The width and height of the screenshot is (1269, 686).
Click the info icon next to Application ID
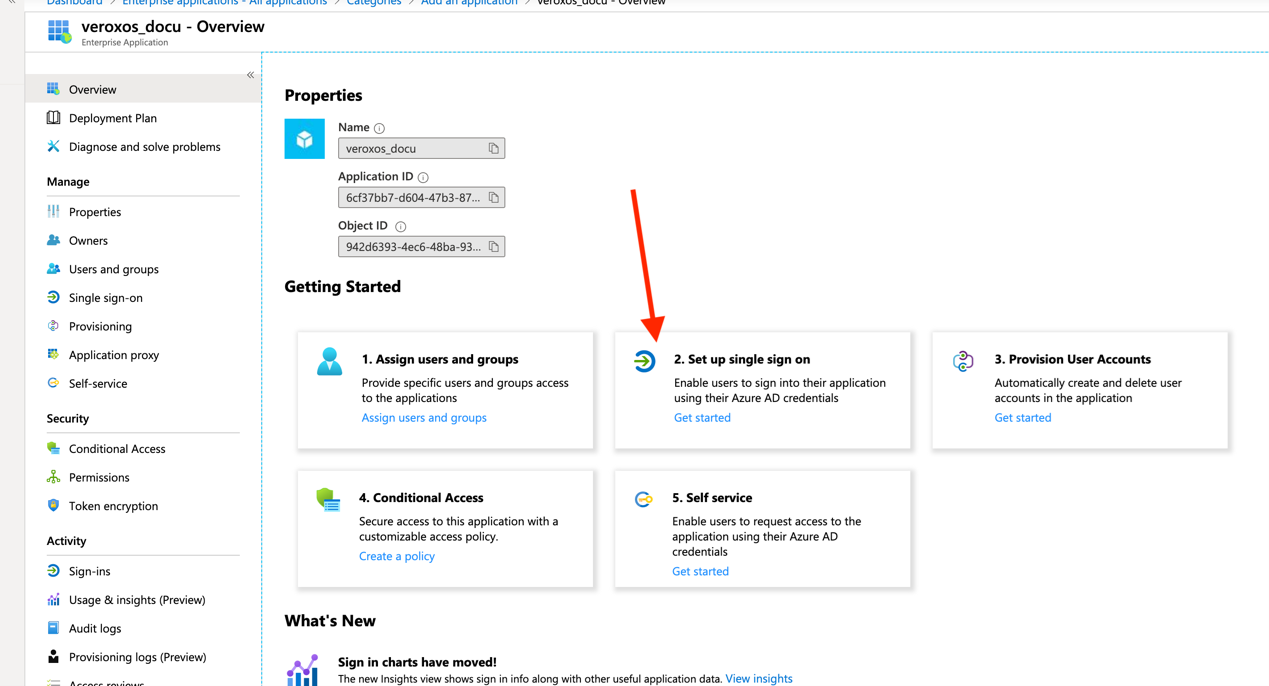pos(423,177)
